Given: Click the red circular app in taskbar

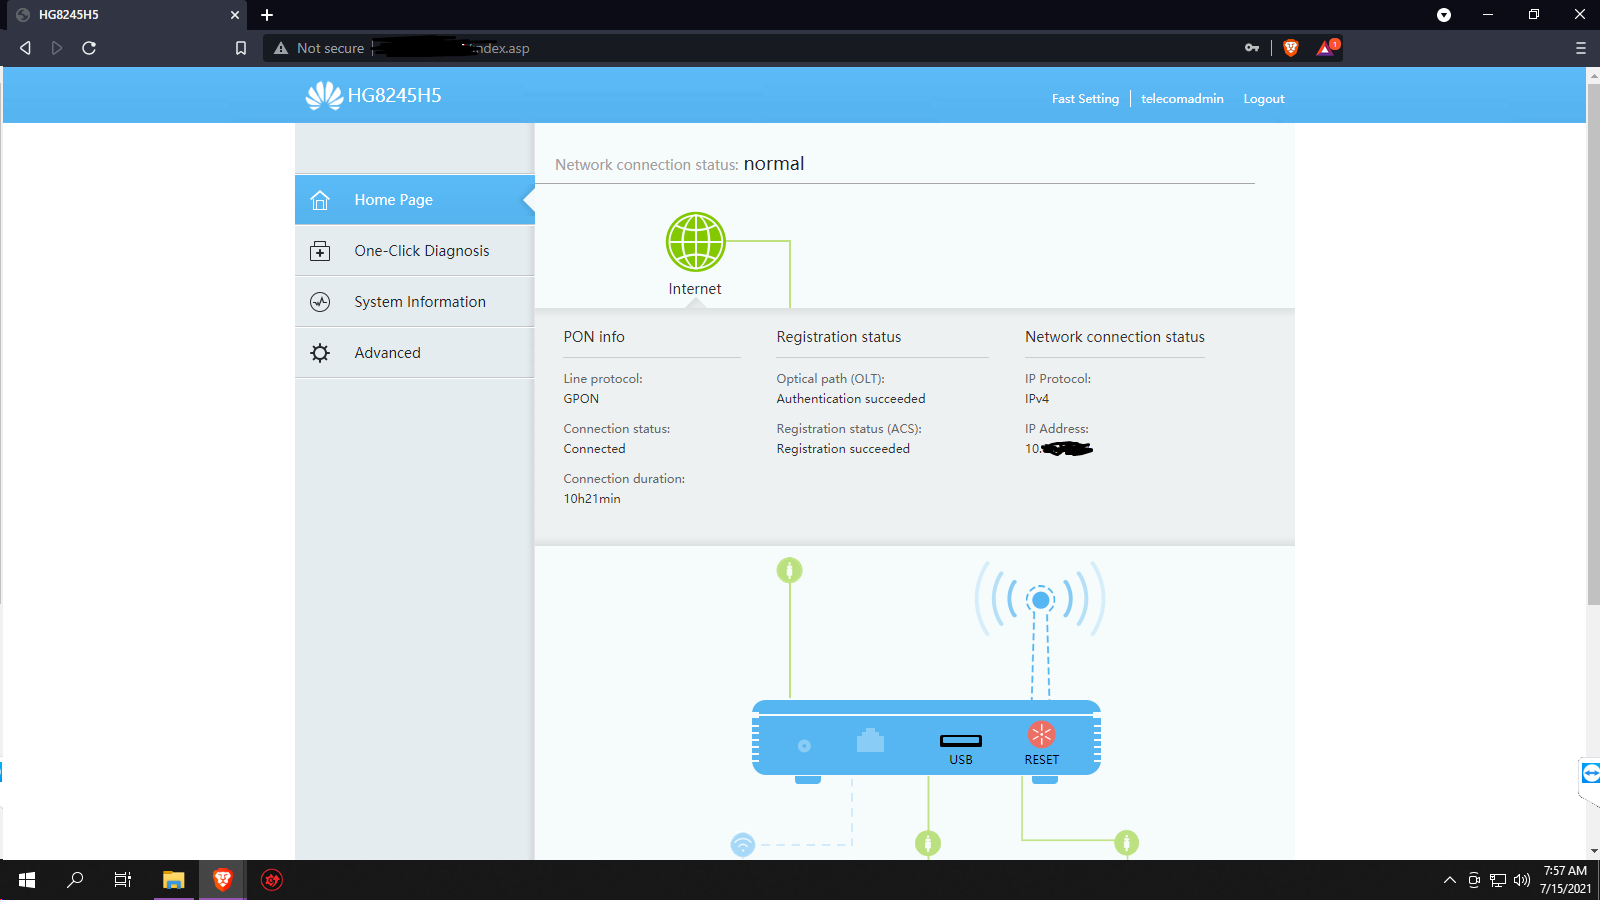Looking at the screenshot, I should click(x=272, y=880).
